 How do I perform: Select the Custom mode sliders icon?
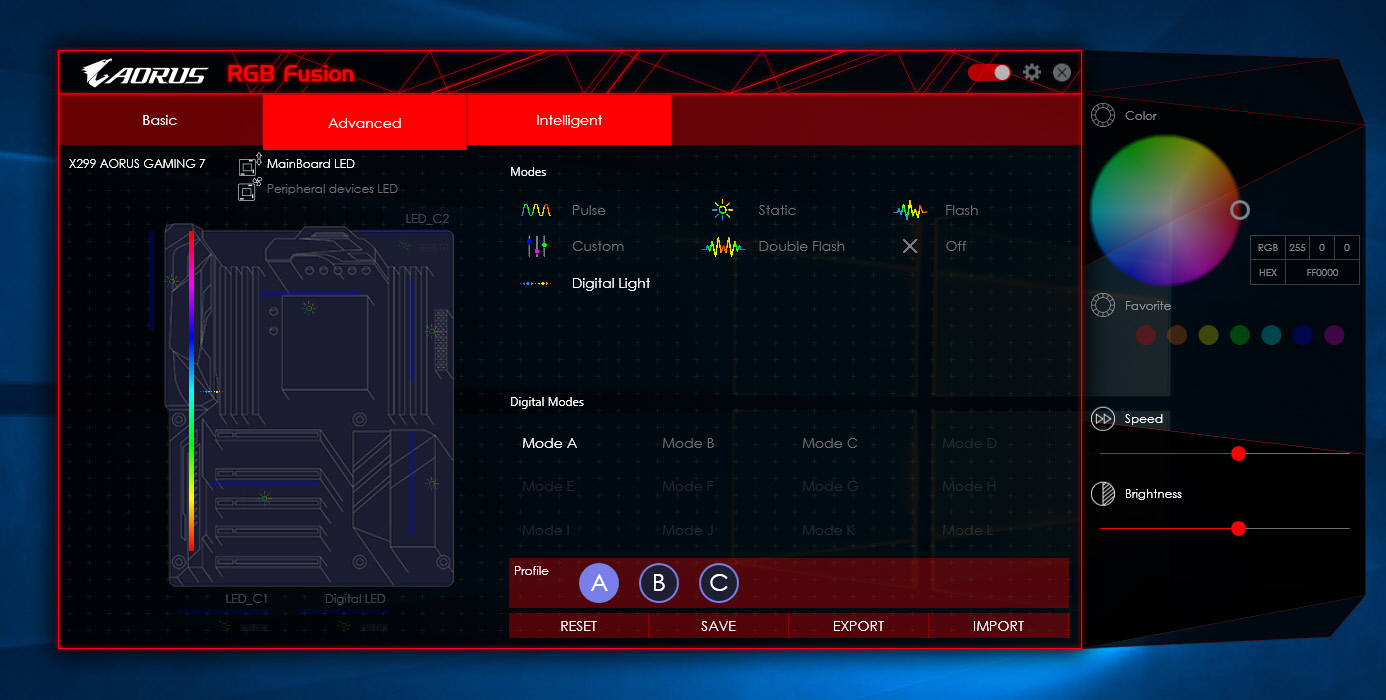536,246
